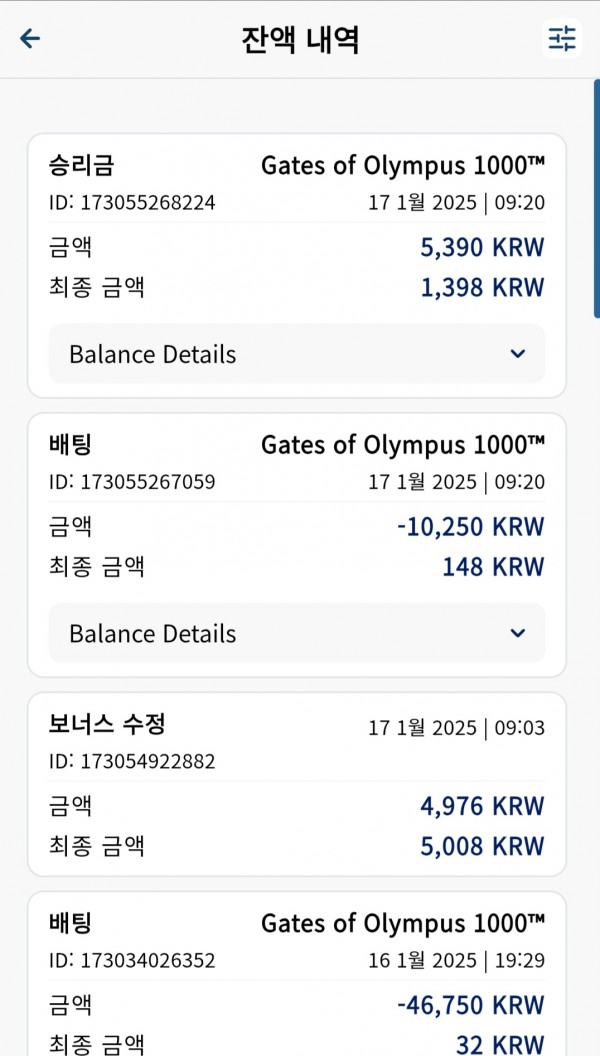Screen dimensions: 600x1056
Task: Open the filter settings sliders icon
Action: coord(562,39)
